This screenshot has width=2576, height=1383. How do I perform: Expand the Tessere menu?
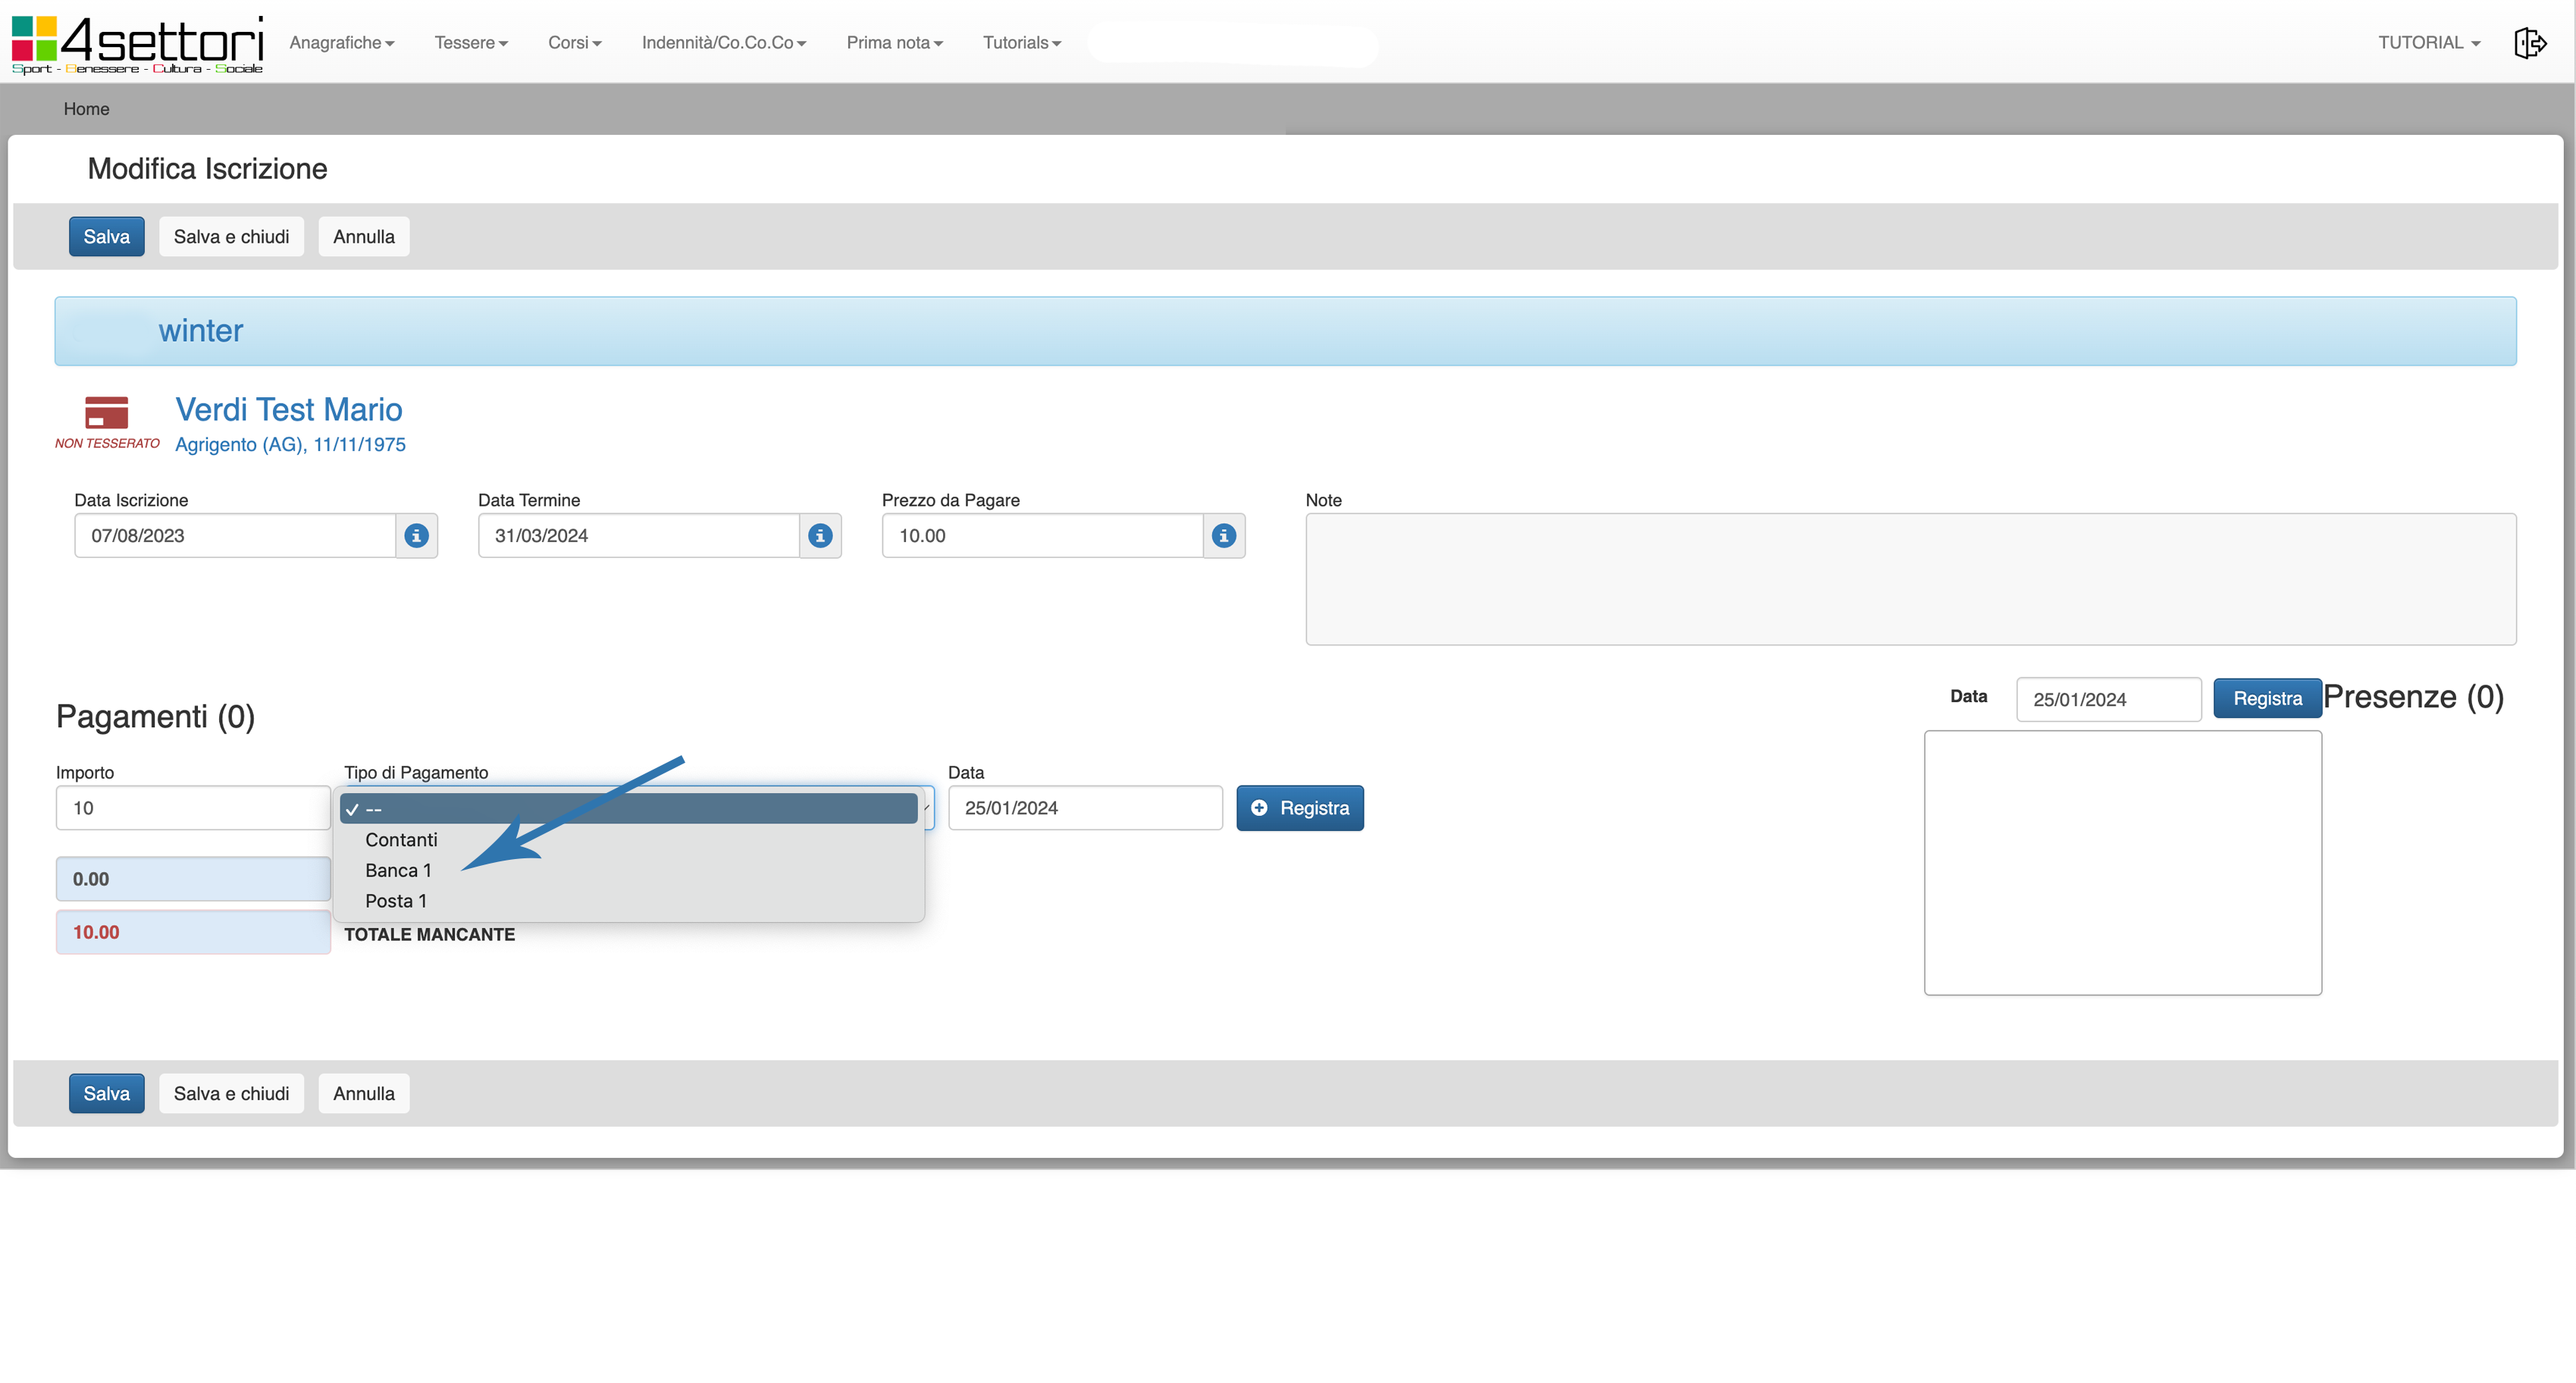470,43
